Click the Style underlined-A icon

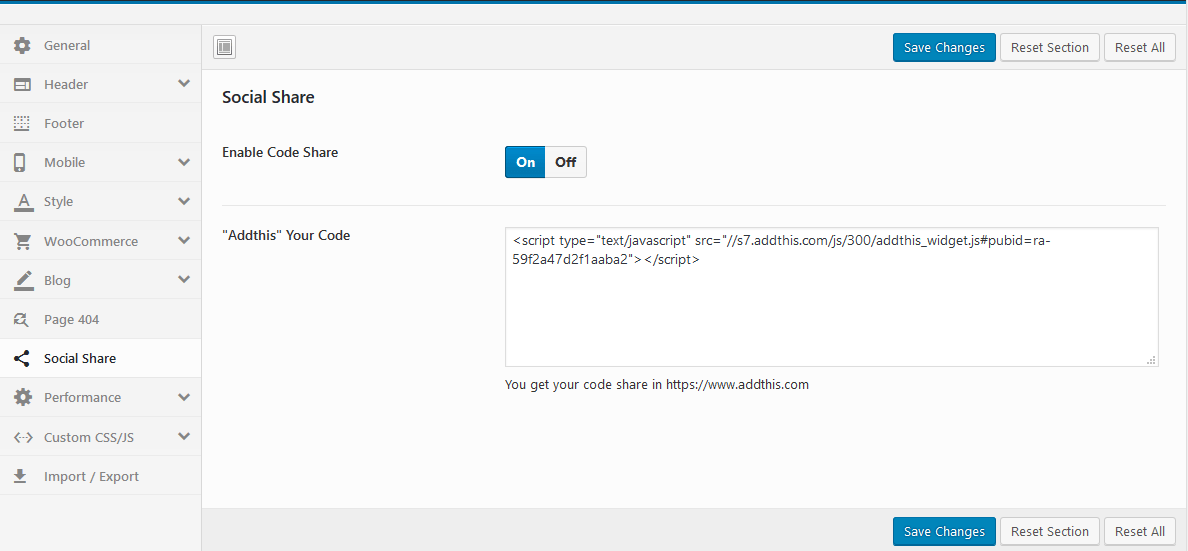click(24, 202)
